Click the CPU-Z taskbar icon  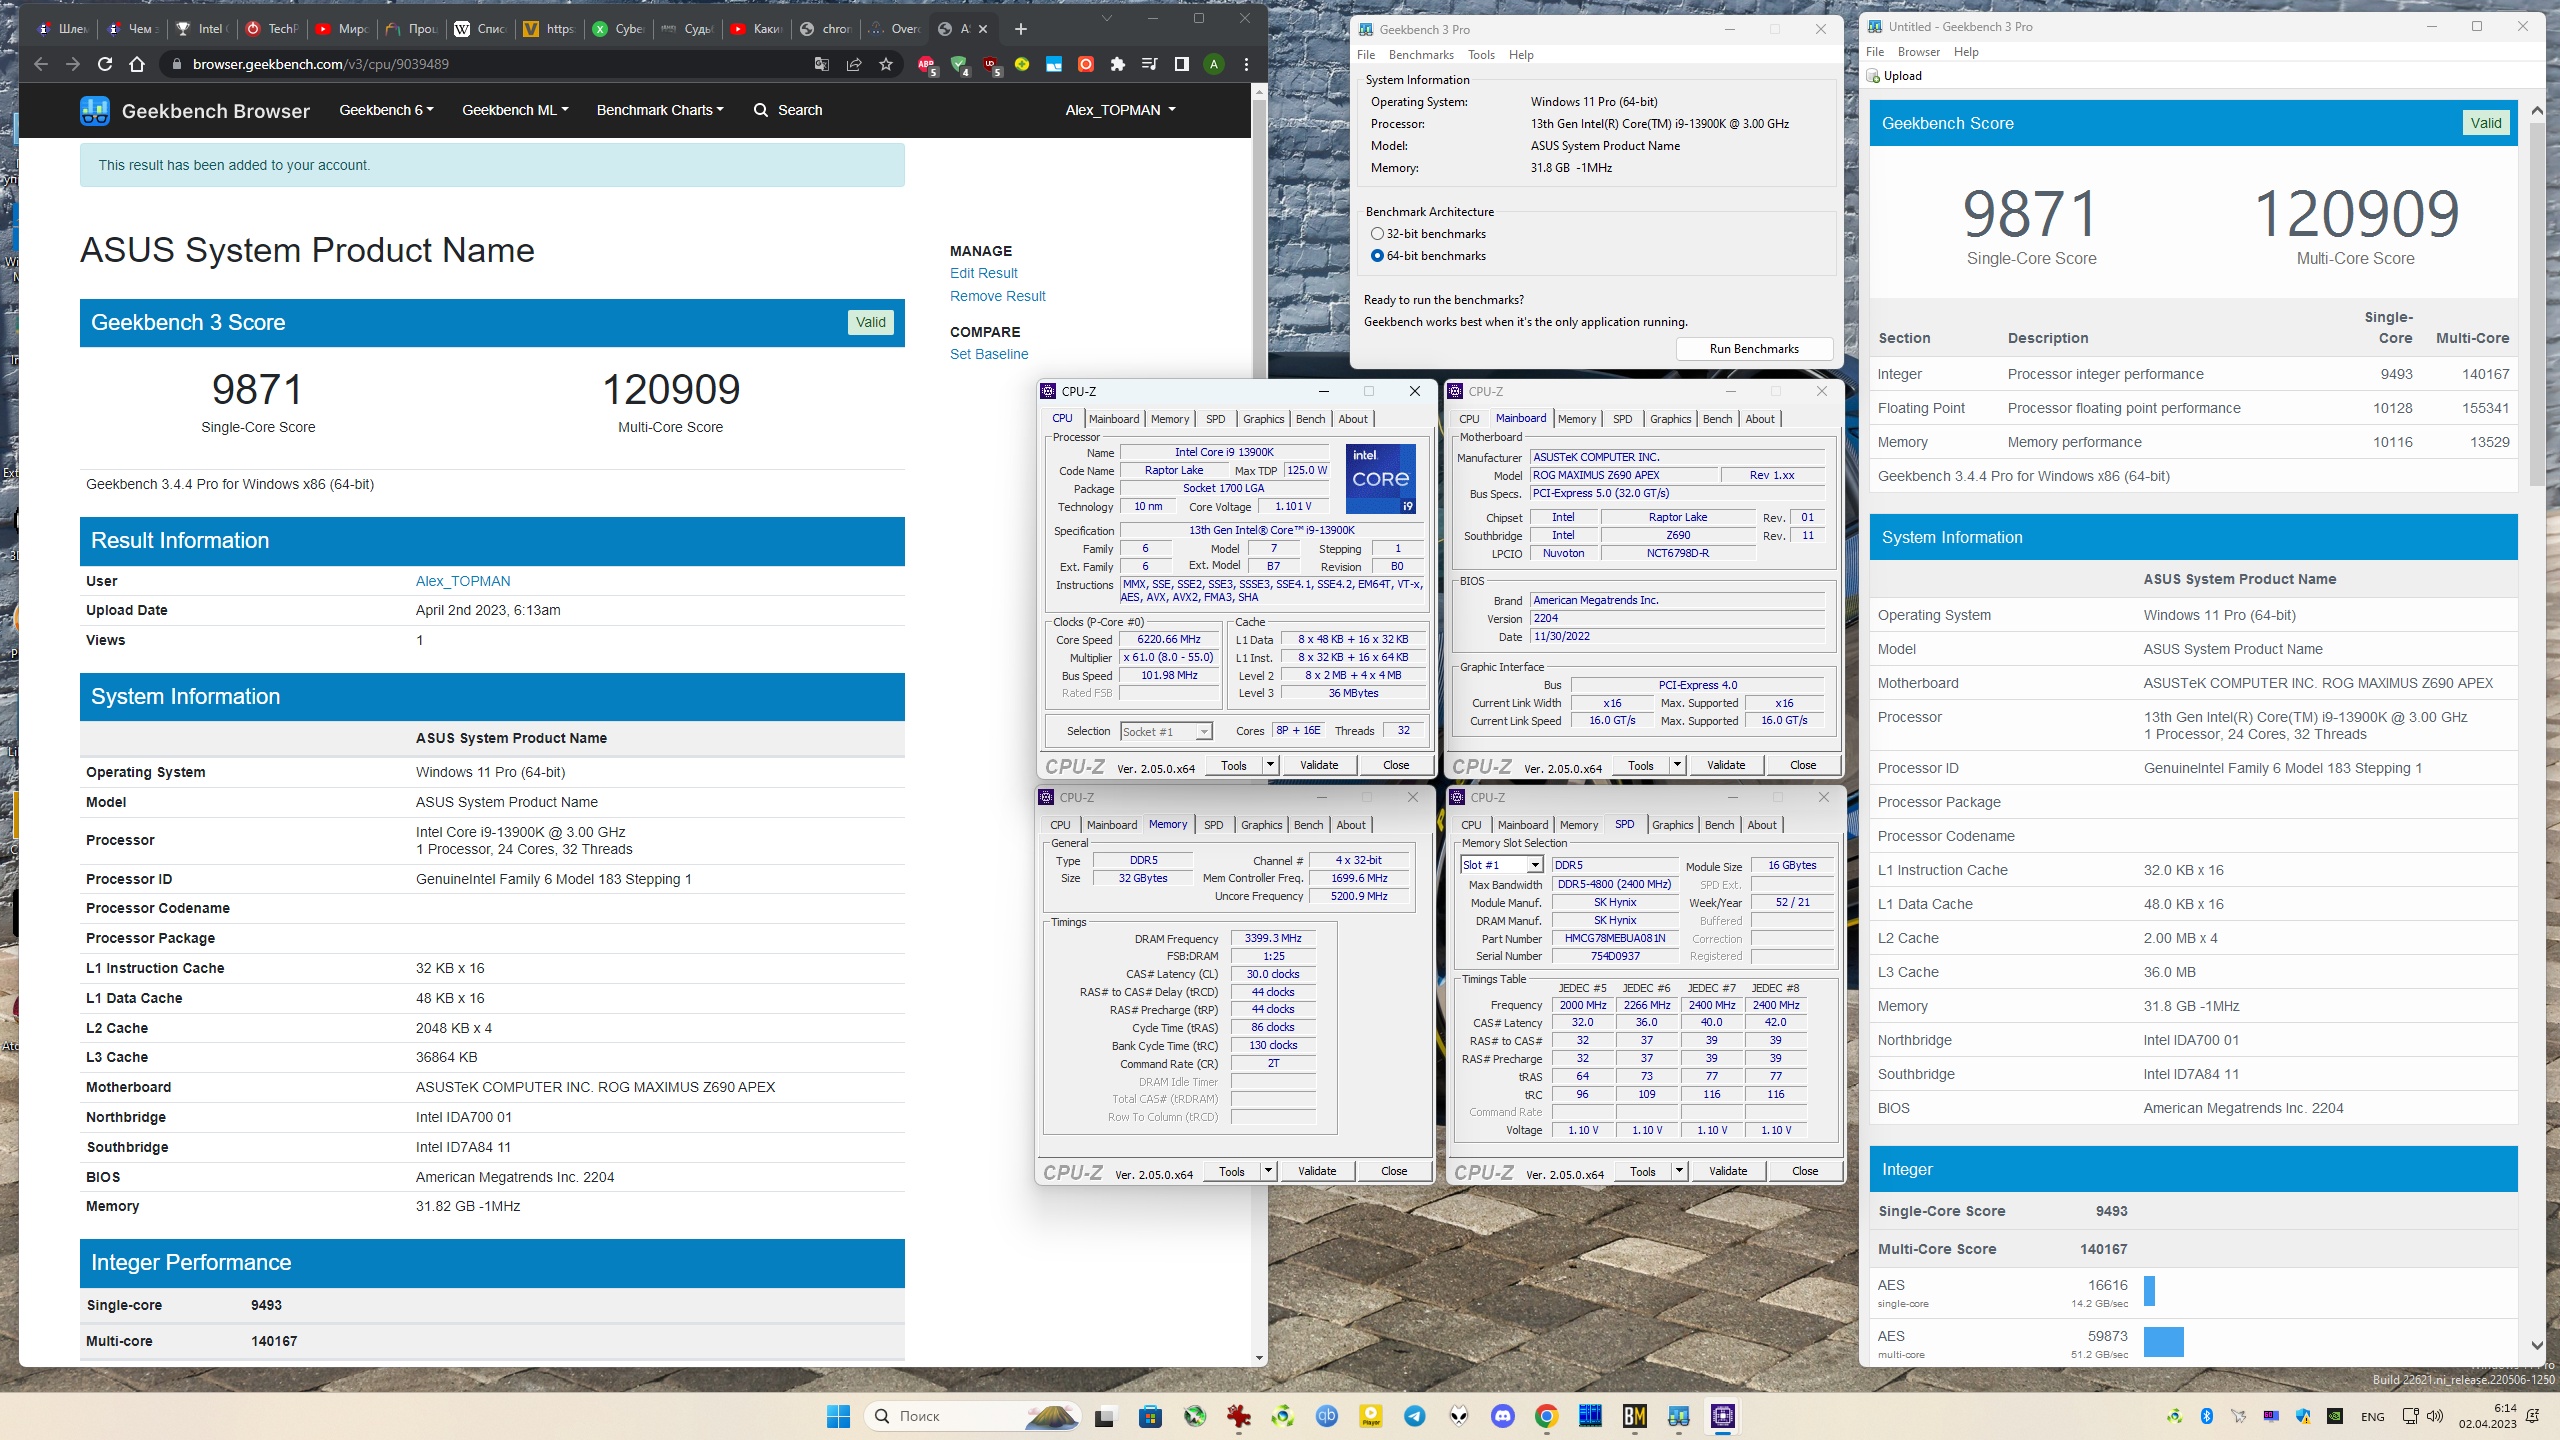click(1723, 1416)
